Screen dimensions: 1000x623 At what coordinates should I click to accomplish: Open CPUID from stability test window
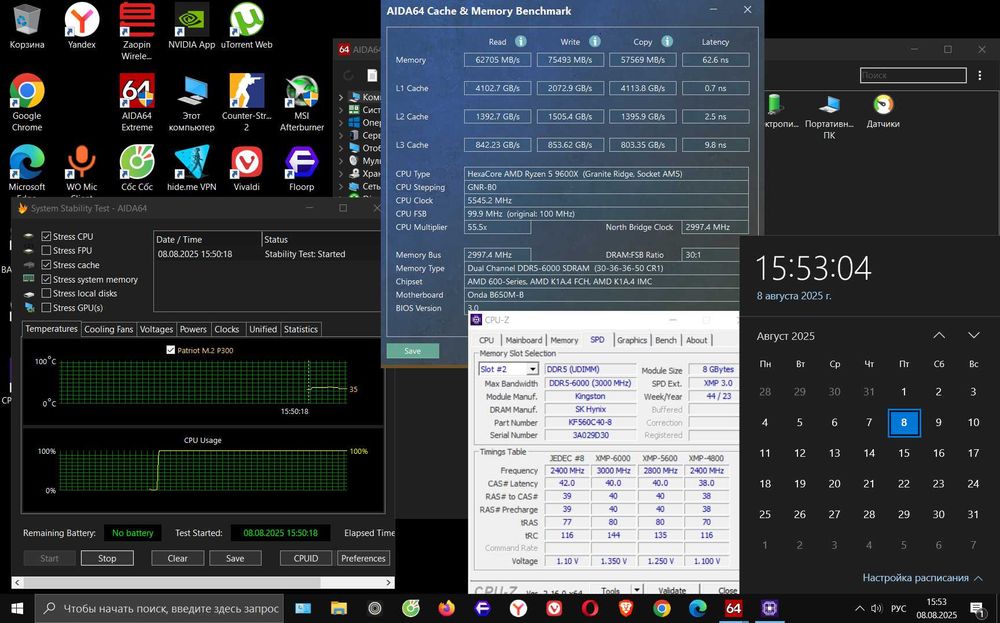(305, 558)
